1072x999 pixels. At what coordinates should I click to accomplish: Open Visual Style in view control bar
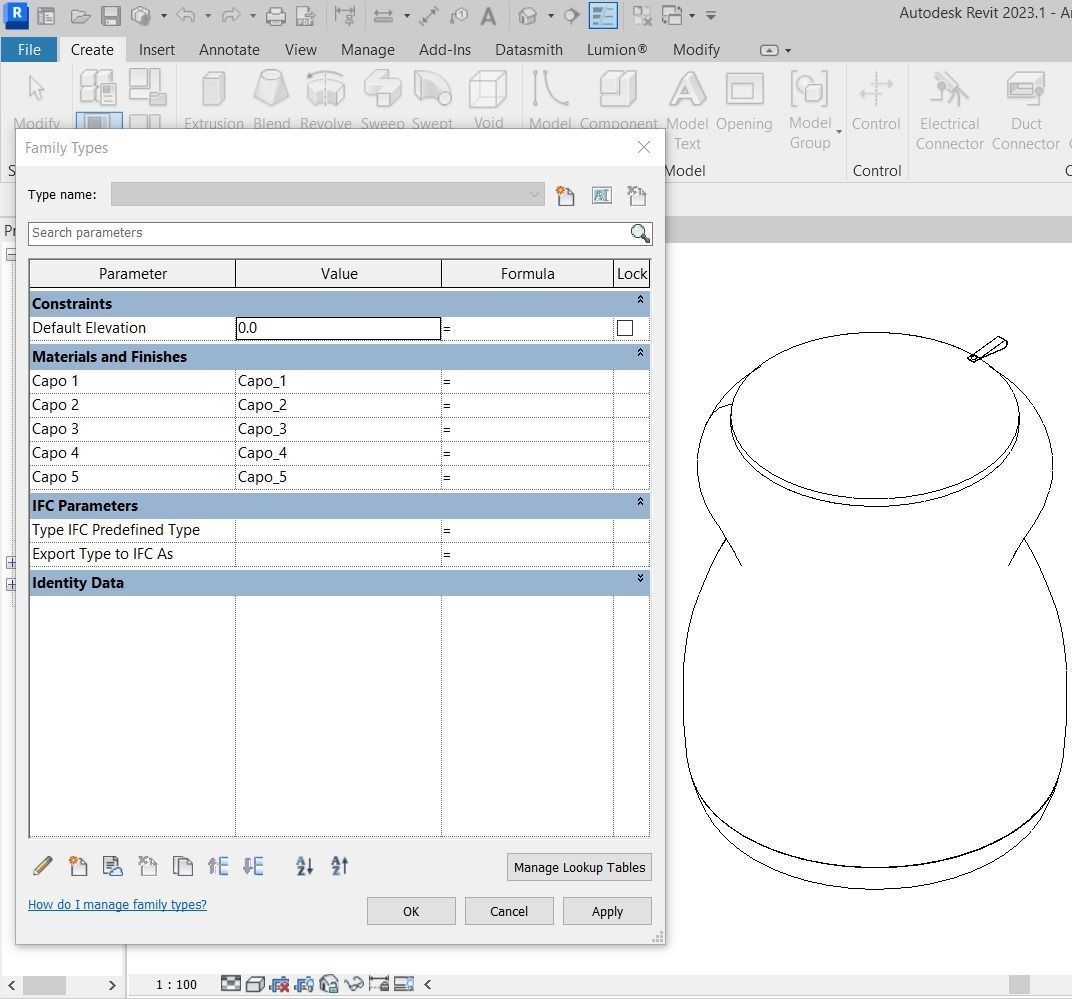255,984
